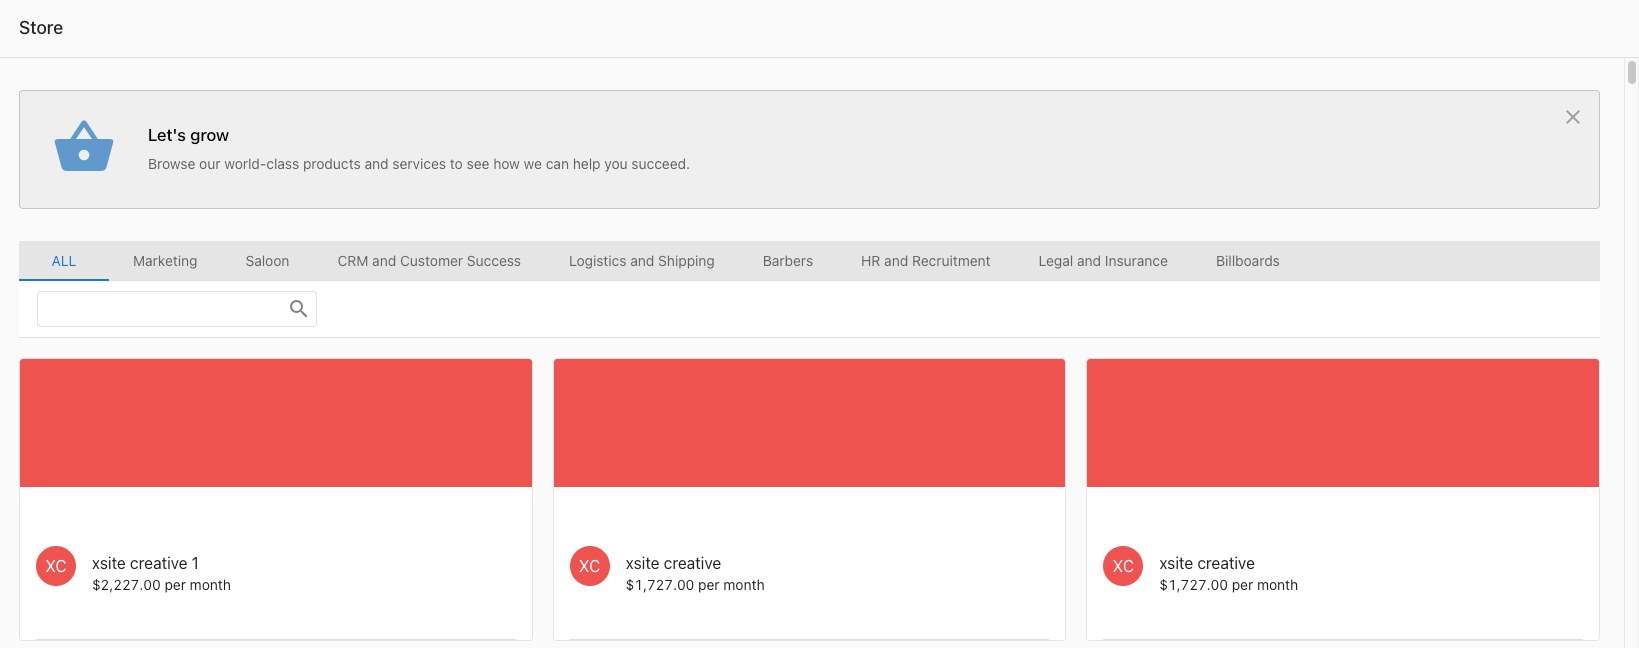Viewport: 1639px width, 648px height.
Task: Dismiss the Let's grow banner
Action: coord(1572,117)
